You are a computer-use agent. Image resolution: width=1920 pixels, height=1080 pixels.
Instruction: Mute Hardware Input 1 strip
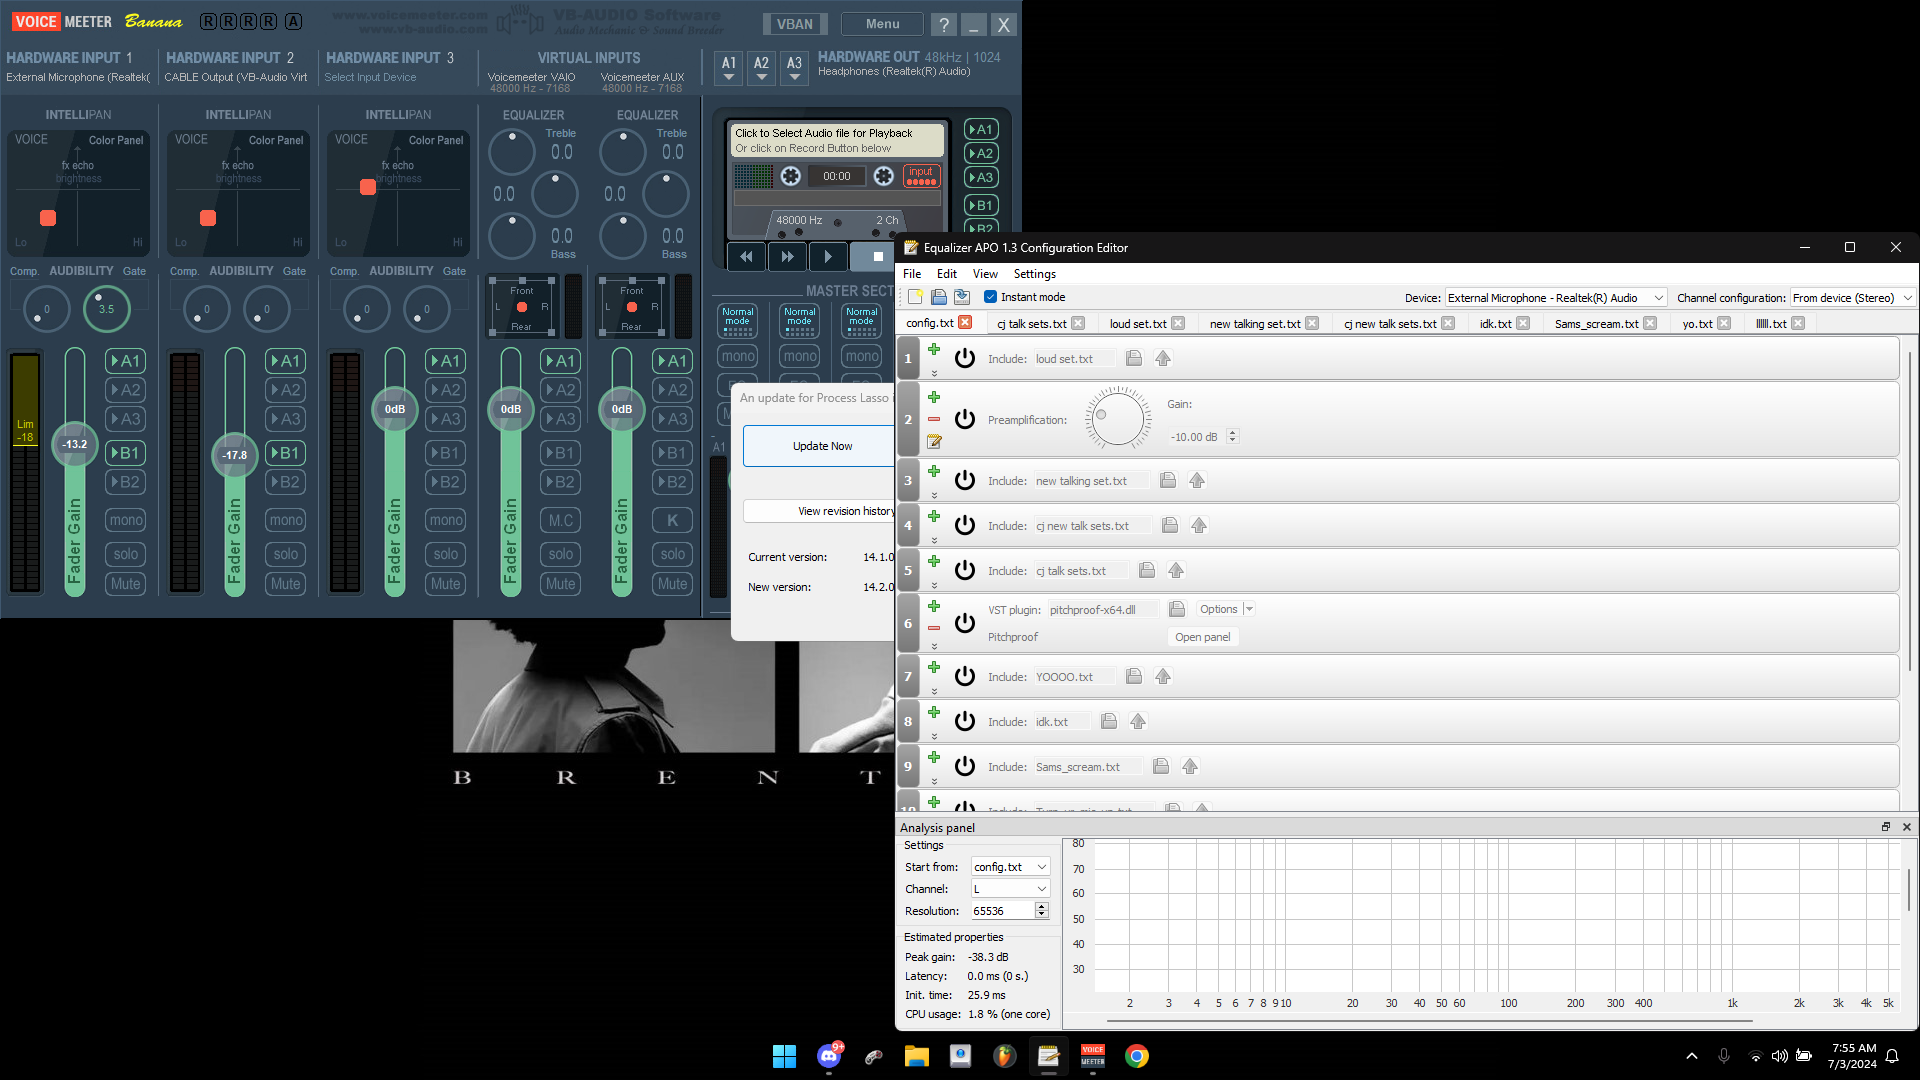(x=125, y=584)
